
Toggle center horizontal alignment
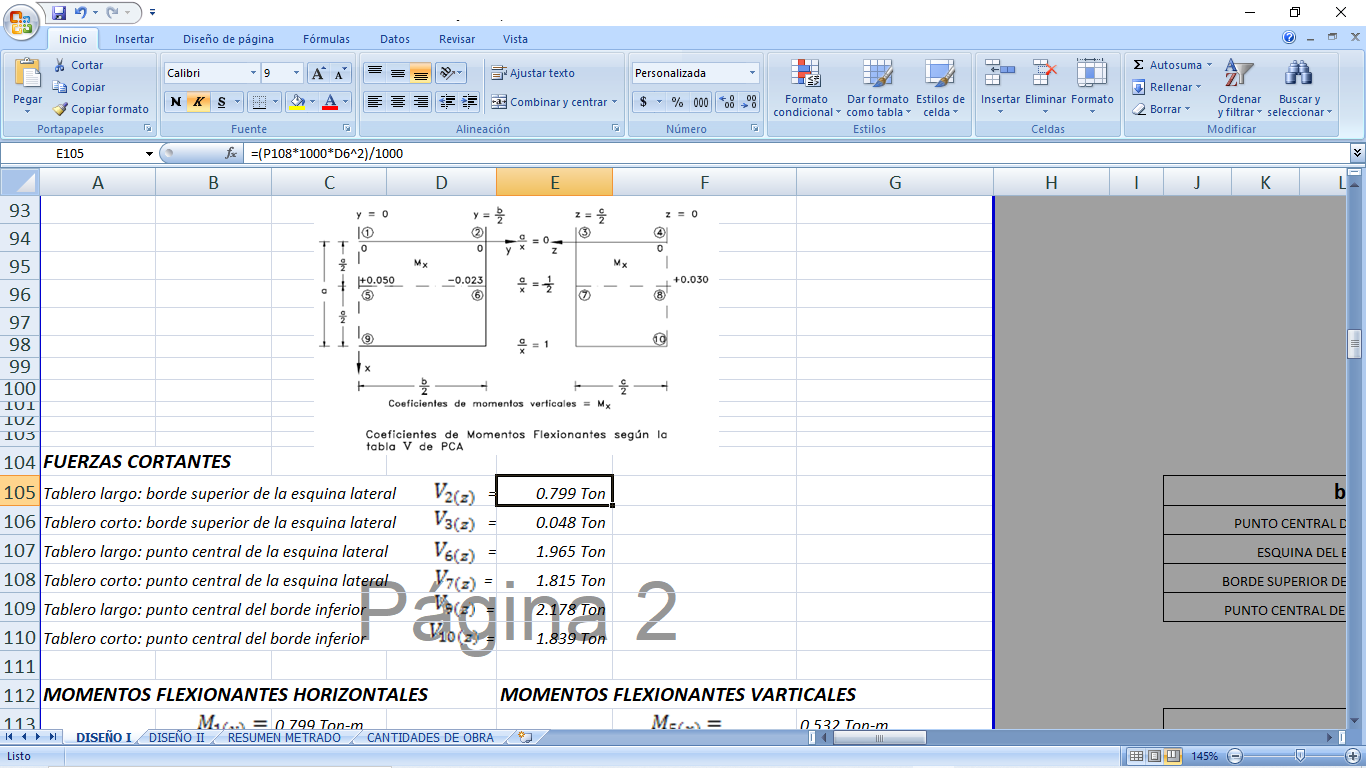click(x=398, y=102)
